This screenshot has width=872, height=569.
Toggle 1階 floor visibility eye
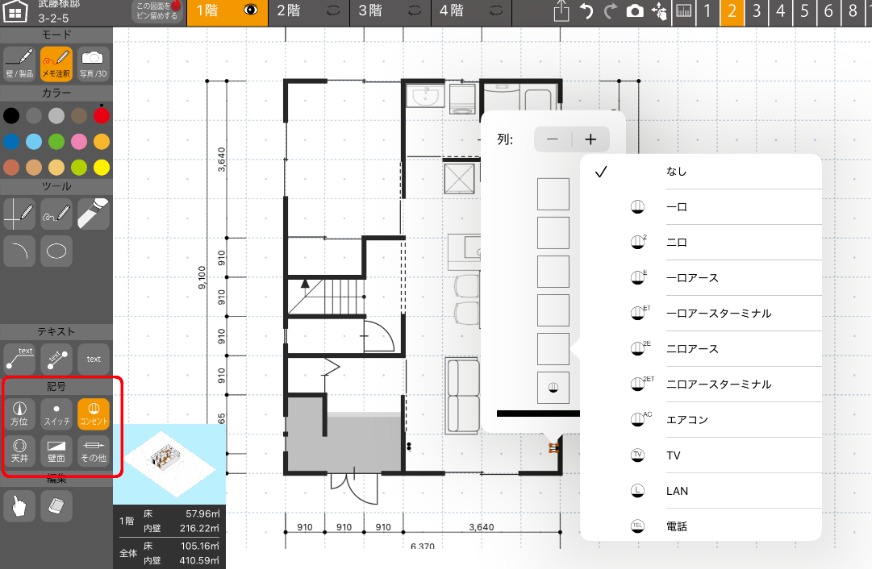[x=249, y=12]
